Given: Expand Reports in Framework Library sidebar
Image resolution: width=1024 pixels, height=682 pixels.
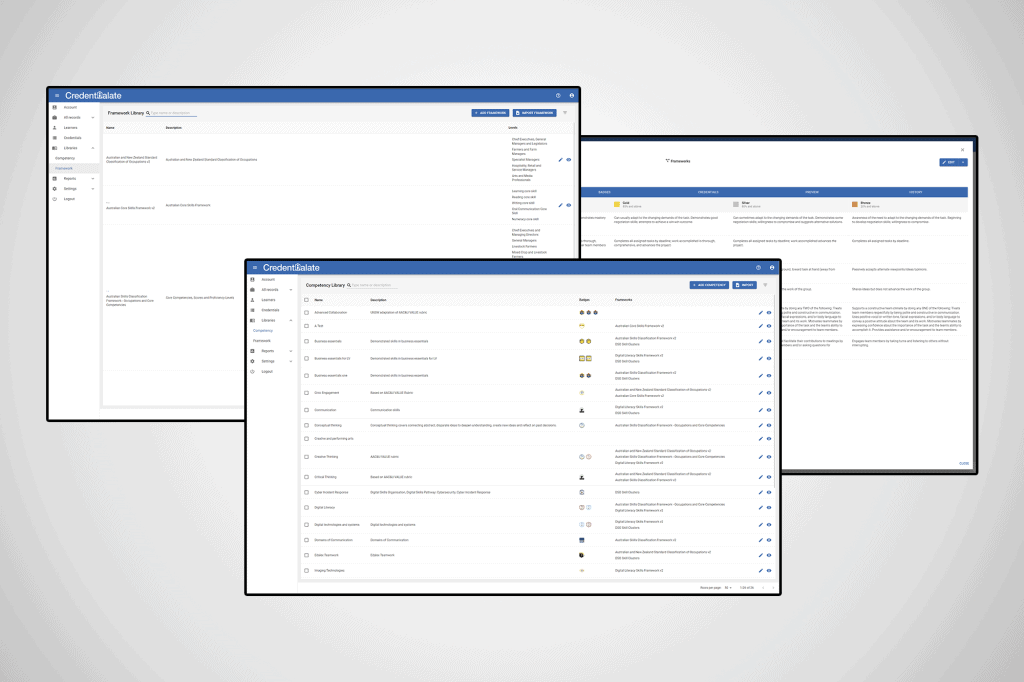Looking at the screenshot, I should pyautogui.click(x=93, y=179).
